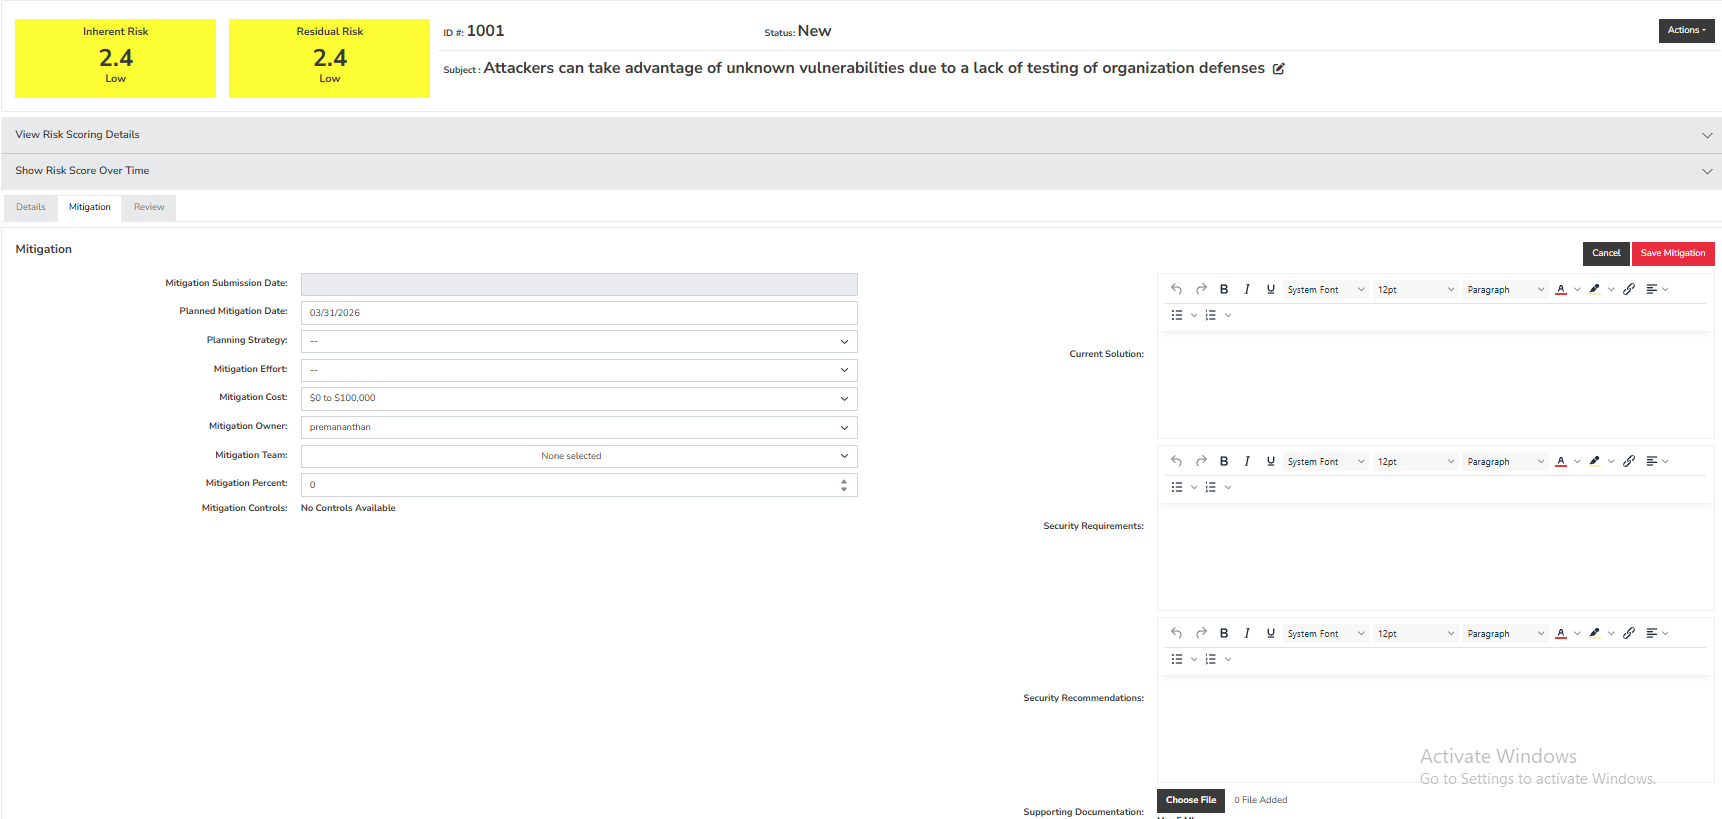Switch to the Details tab
The height and width of the screenshot is (819, 1722).
(31, 207)
